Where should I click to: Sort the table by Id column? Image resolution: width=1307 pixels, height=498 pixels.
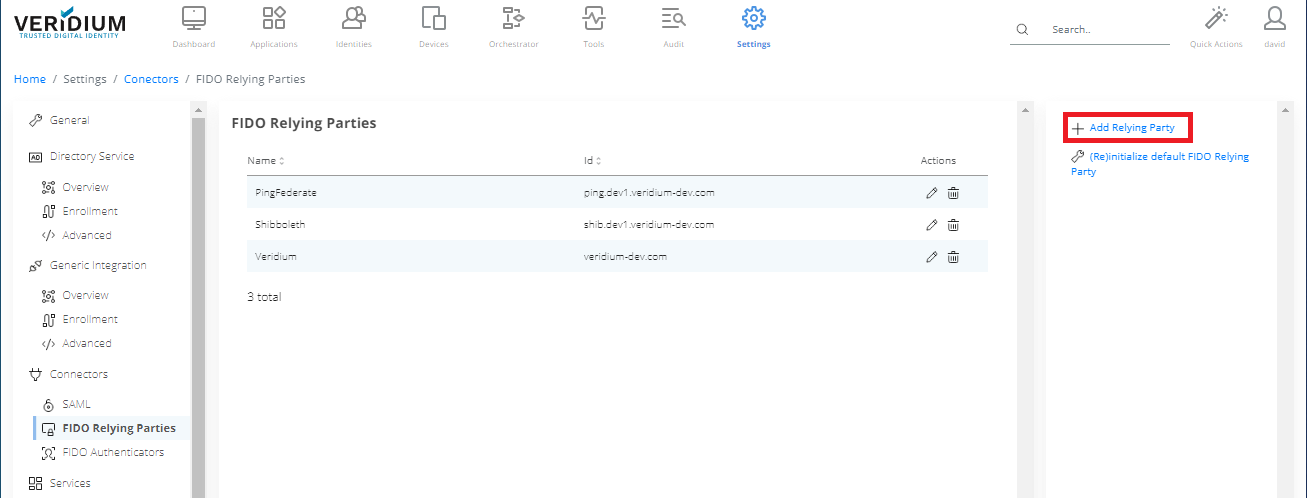point(592,161)
